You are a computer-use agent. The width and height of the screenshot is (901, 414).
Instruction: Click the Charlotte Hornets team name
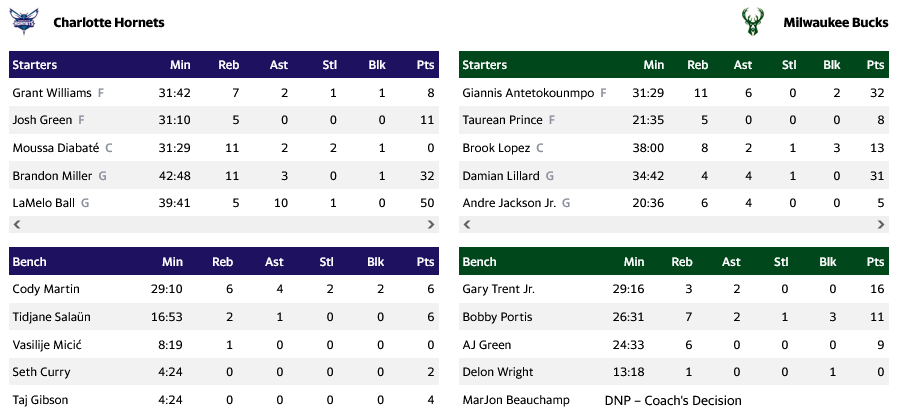(x=109, y=22)
